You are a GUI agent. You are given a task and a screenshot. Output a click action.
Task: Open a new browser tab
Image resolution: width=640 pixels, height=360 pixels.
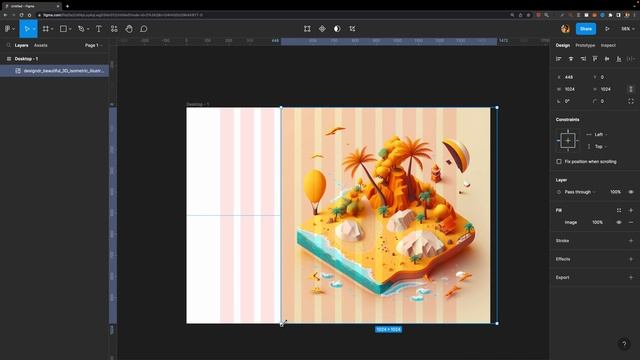pos(67,6)
